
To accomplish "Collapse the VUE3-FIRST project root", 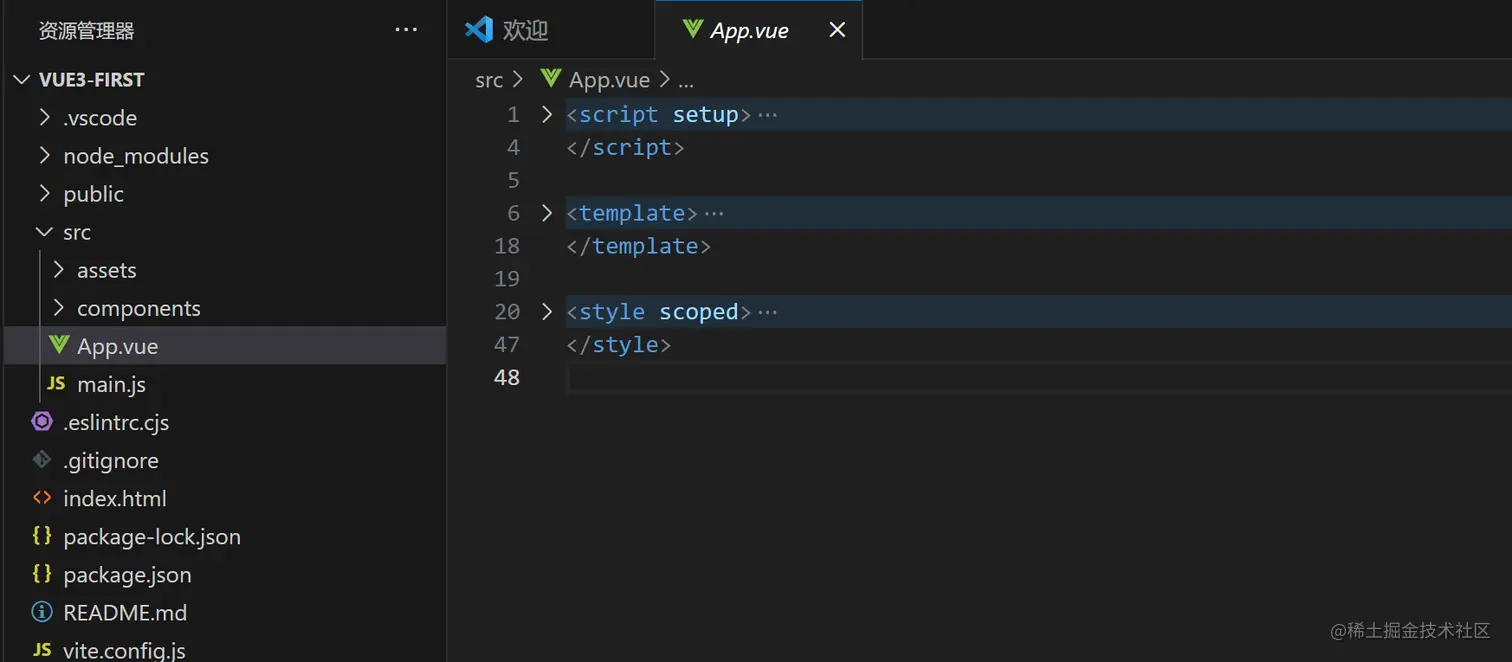I will tap(22, 80).
